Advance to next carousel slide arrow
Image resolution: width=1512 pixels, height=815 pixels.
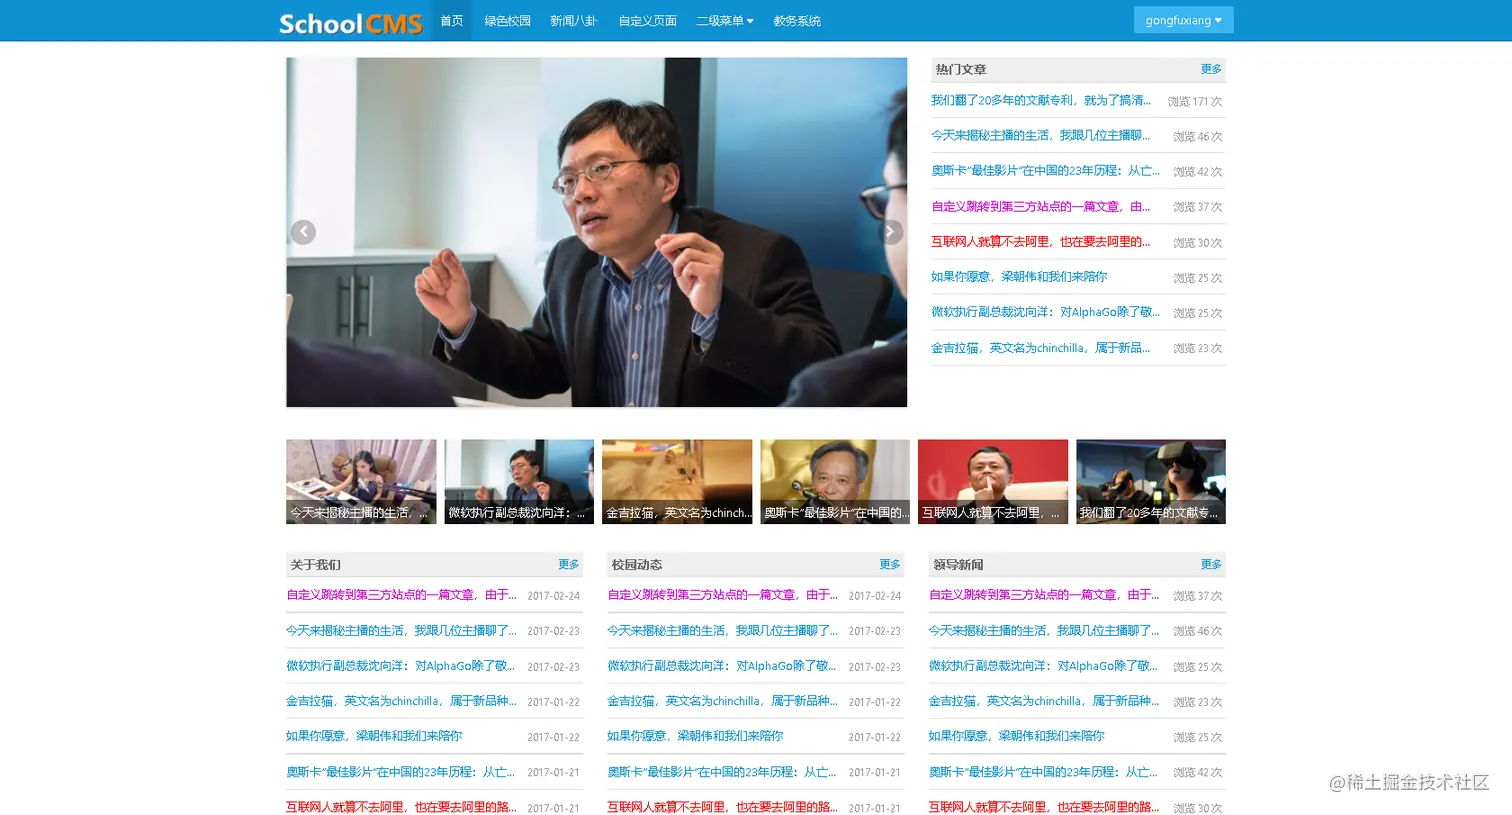(890, 232)
